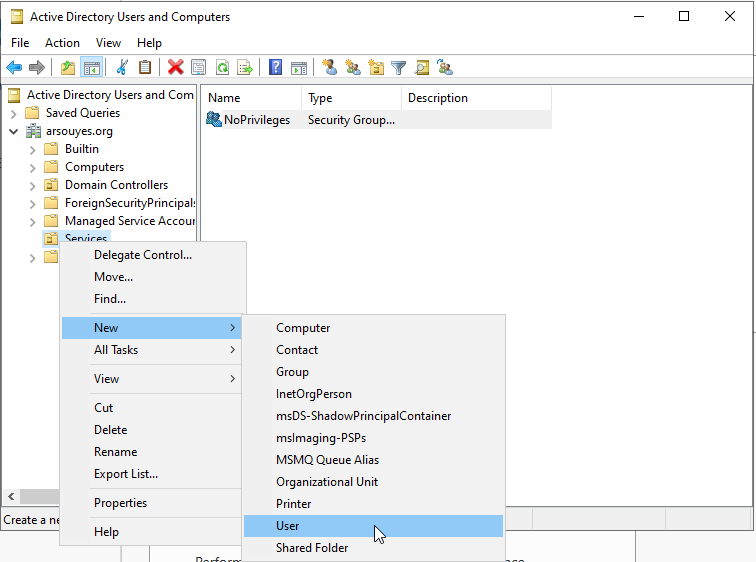Choose Delete from context menu
Viewport: 756px width, 562px height.
(151, 430)
